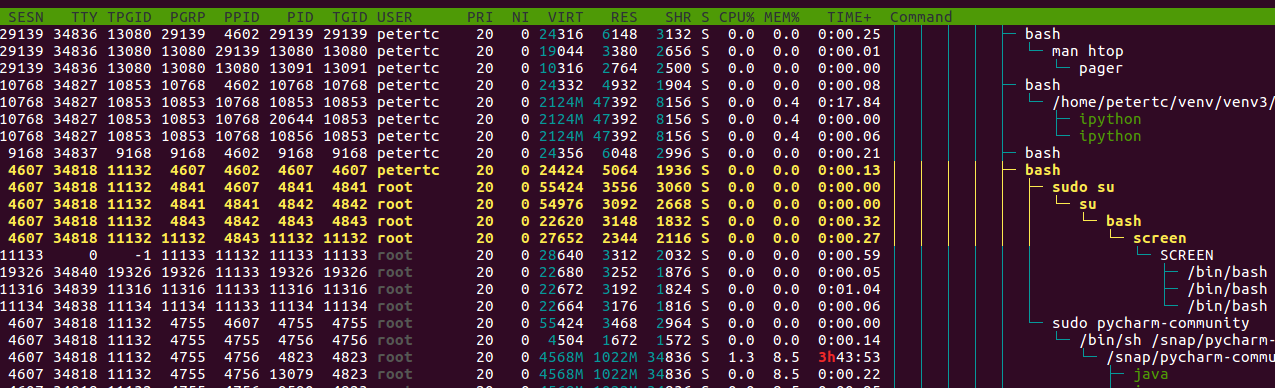Click the VIRT value 19044
The image size is (1275, 388).
point(562,52)
